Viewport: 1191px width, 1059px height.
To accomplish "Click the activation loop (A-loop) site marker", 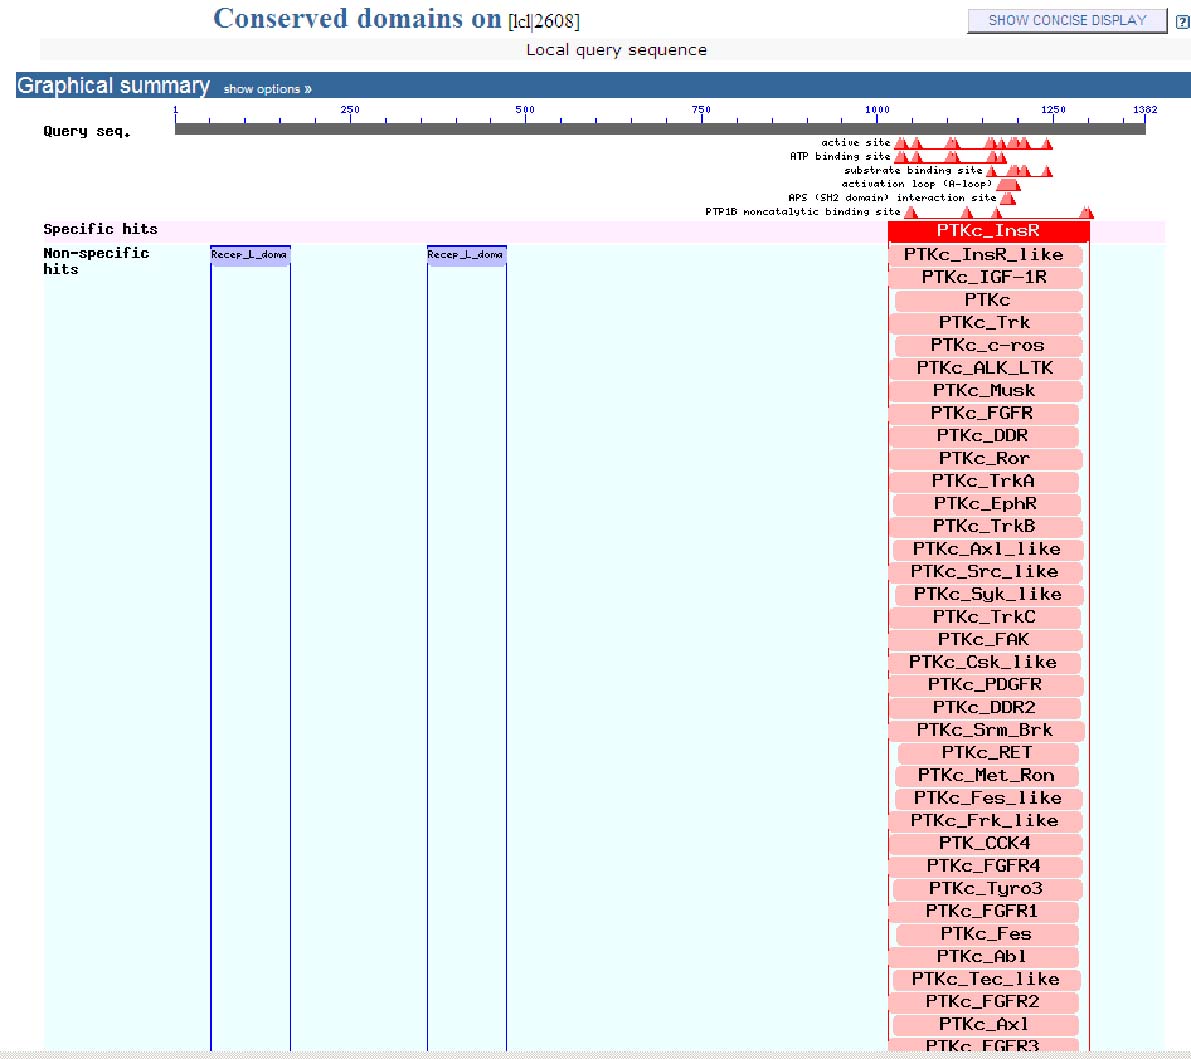I will (1008, 185).
